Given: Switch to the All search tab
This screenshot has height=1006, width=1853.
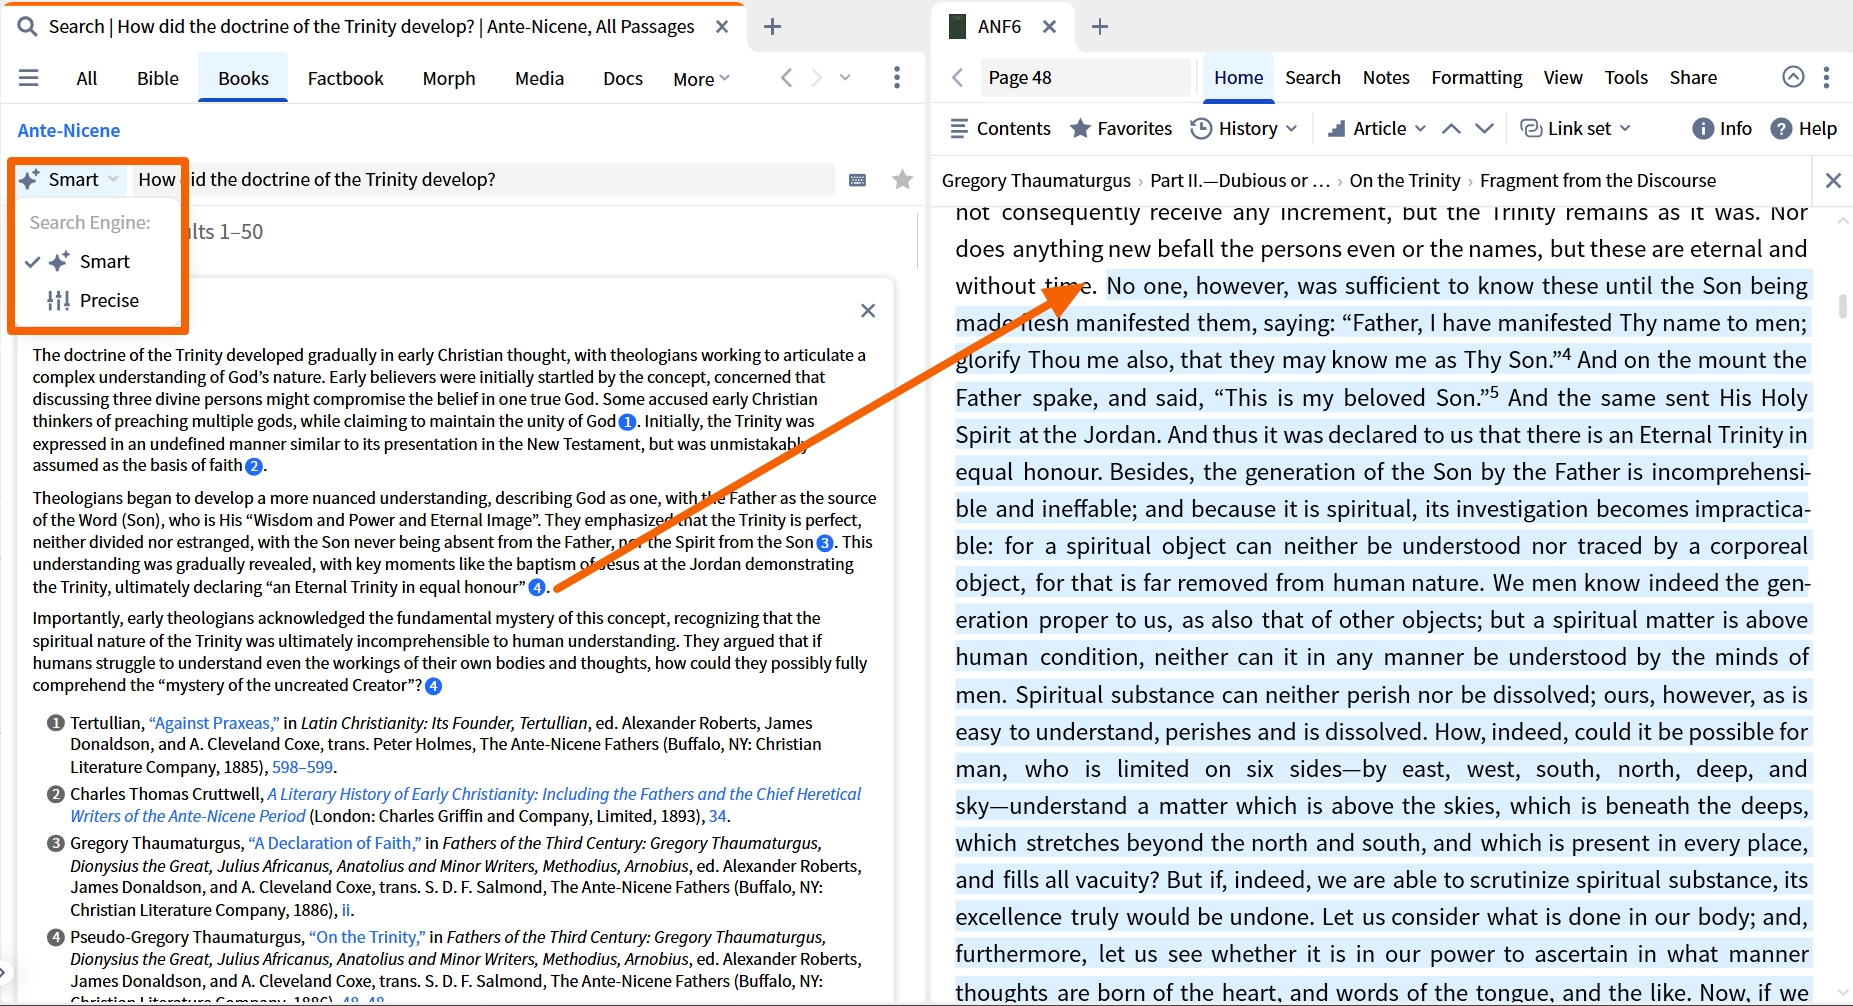Looking at the screenshot, I should point(87,78).
